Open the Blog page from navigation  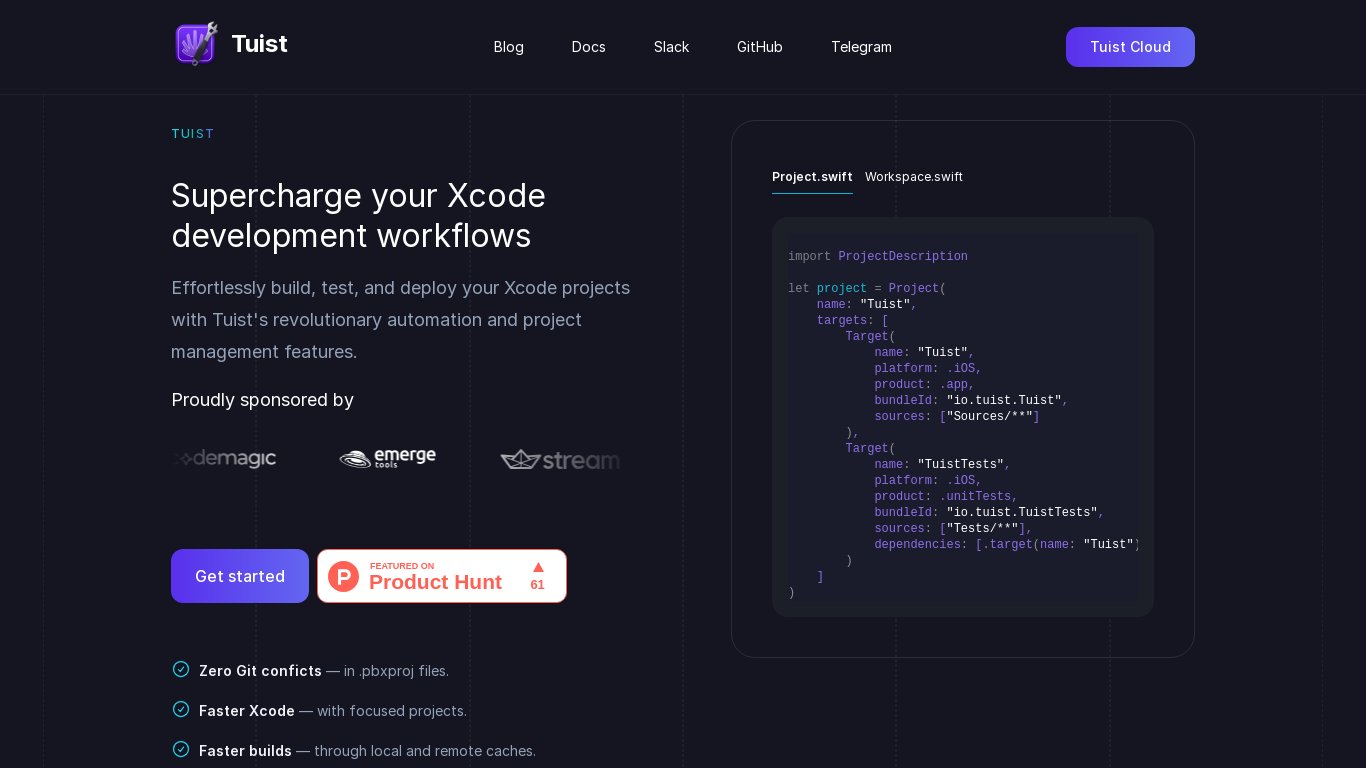coord(509,47)
